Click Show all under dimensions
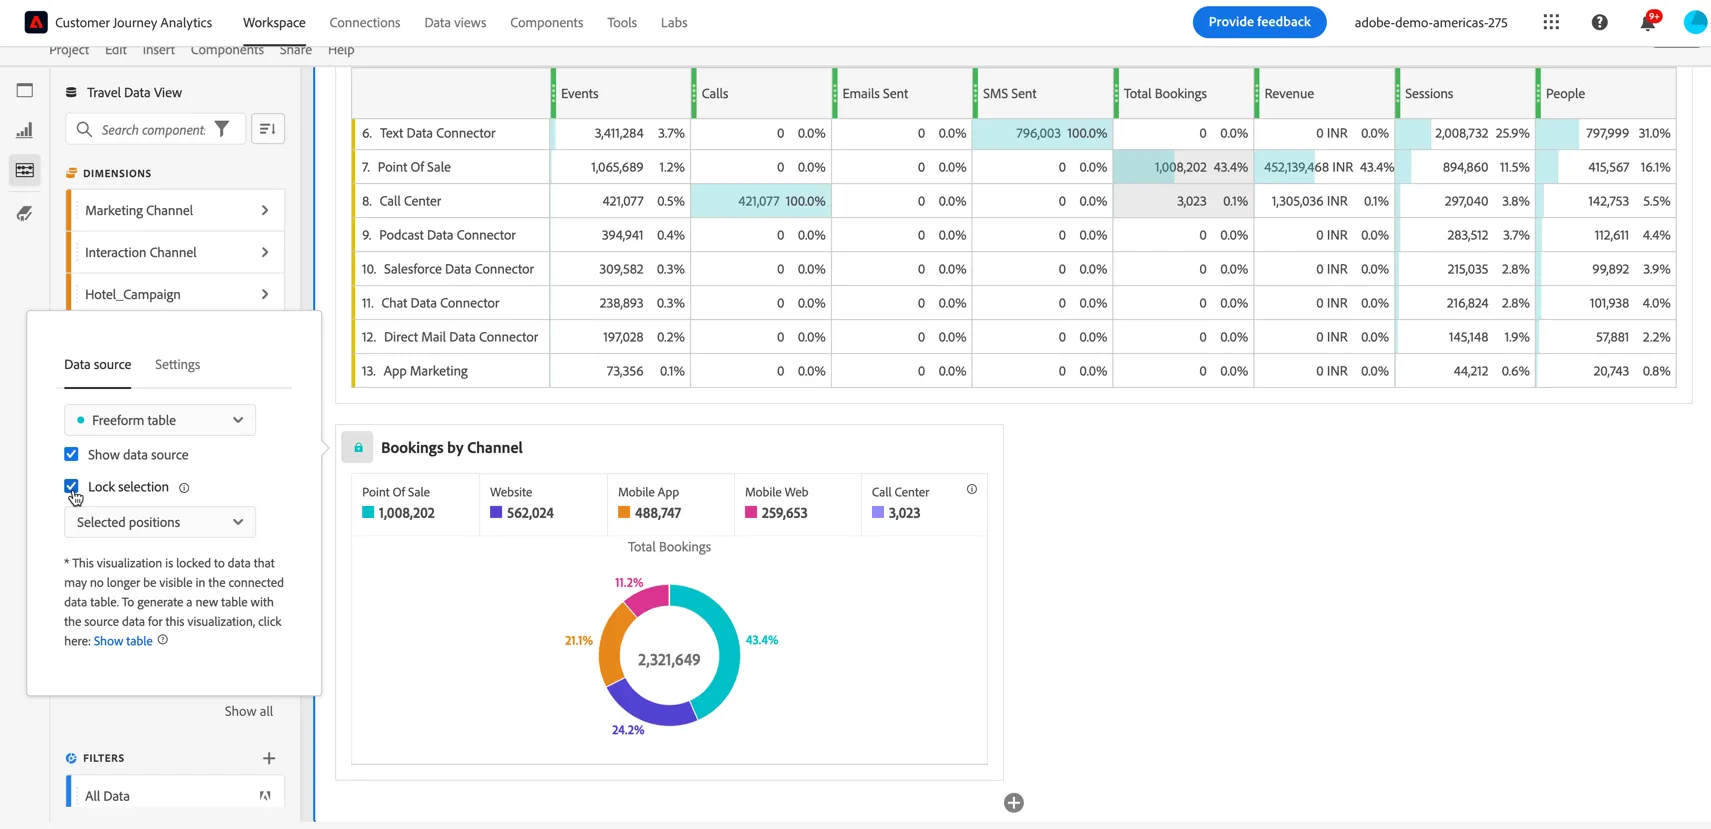The width and height of the screenshot is (1711, 829). pyautogui.click(x=248, y=711)
